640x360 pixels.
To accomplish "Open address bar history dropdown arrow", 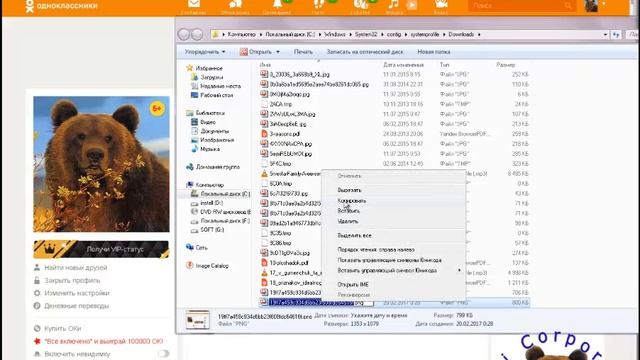I will pyautogui.click(x=605, y=35).
